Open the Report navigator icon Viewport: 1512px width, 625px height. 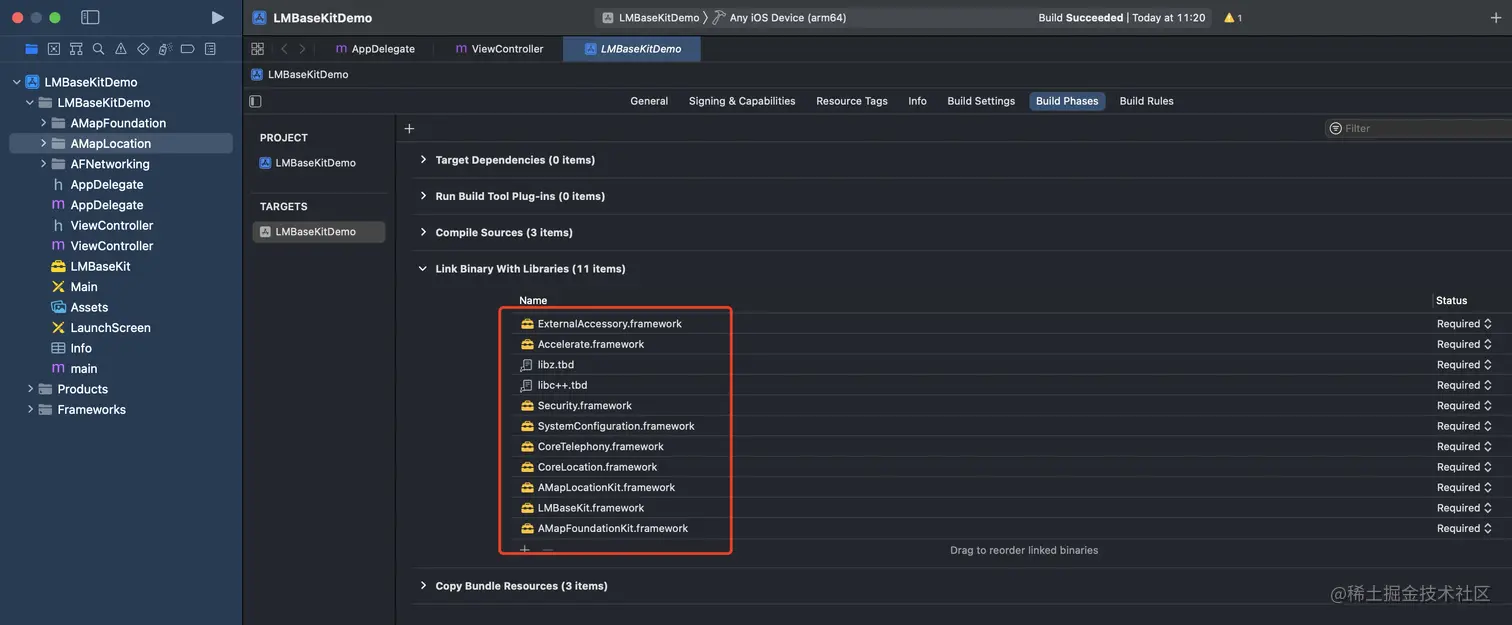point(210,49)
